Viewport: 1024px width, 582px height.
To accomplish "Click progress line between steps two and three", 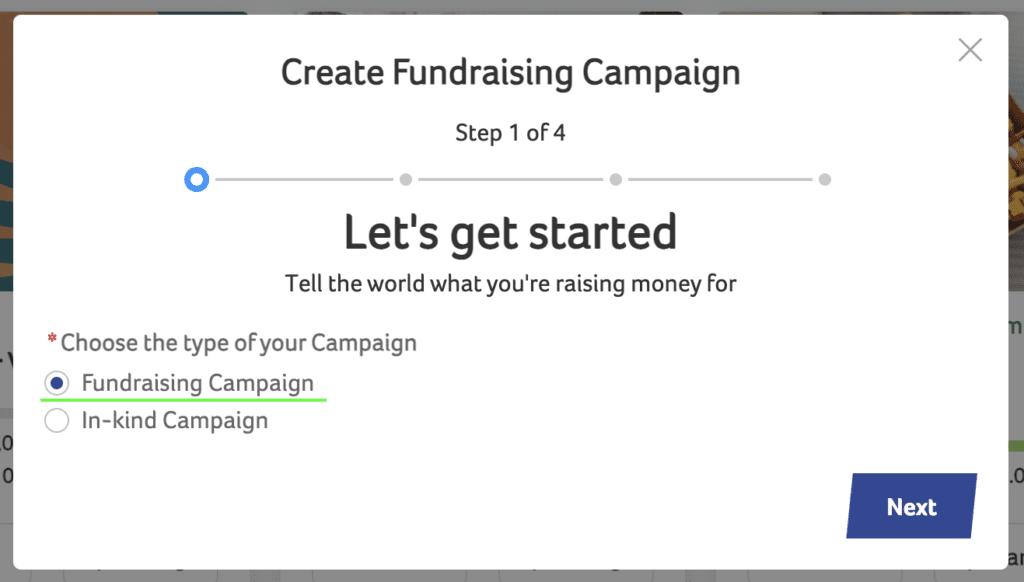I will point(511,180).
